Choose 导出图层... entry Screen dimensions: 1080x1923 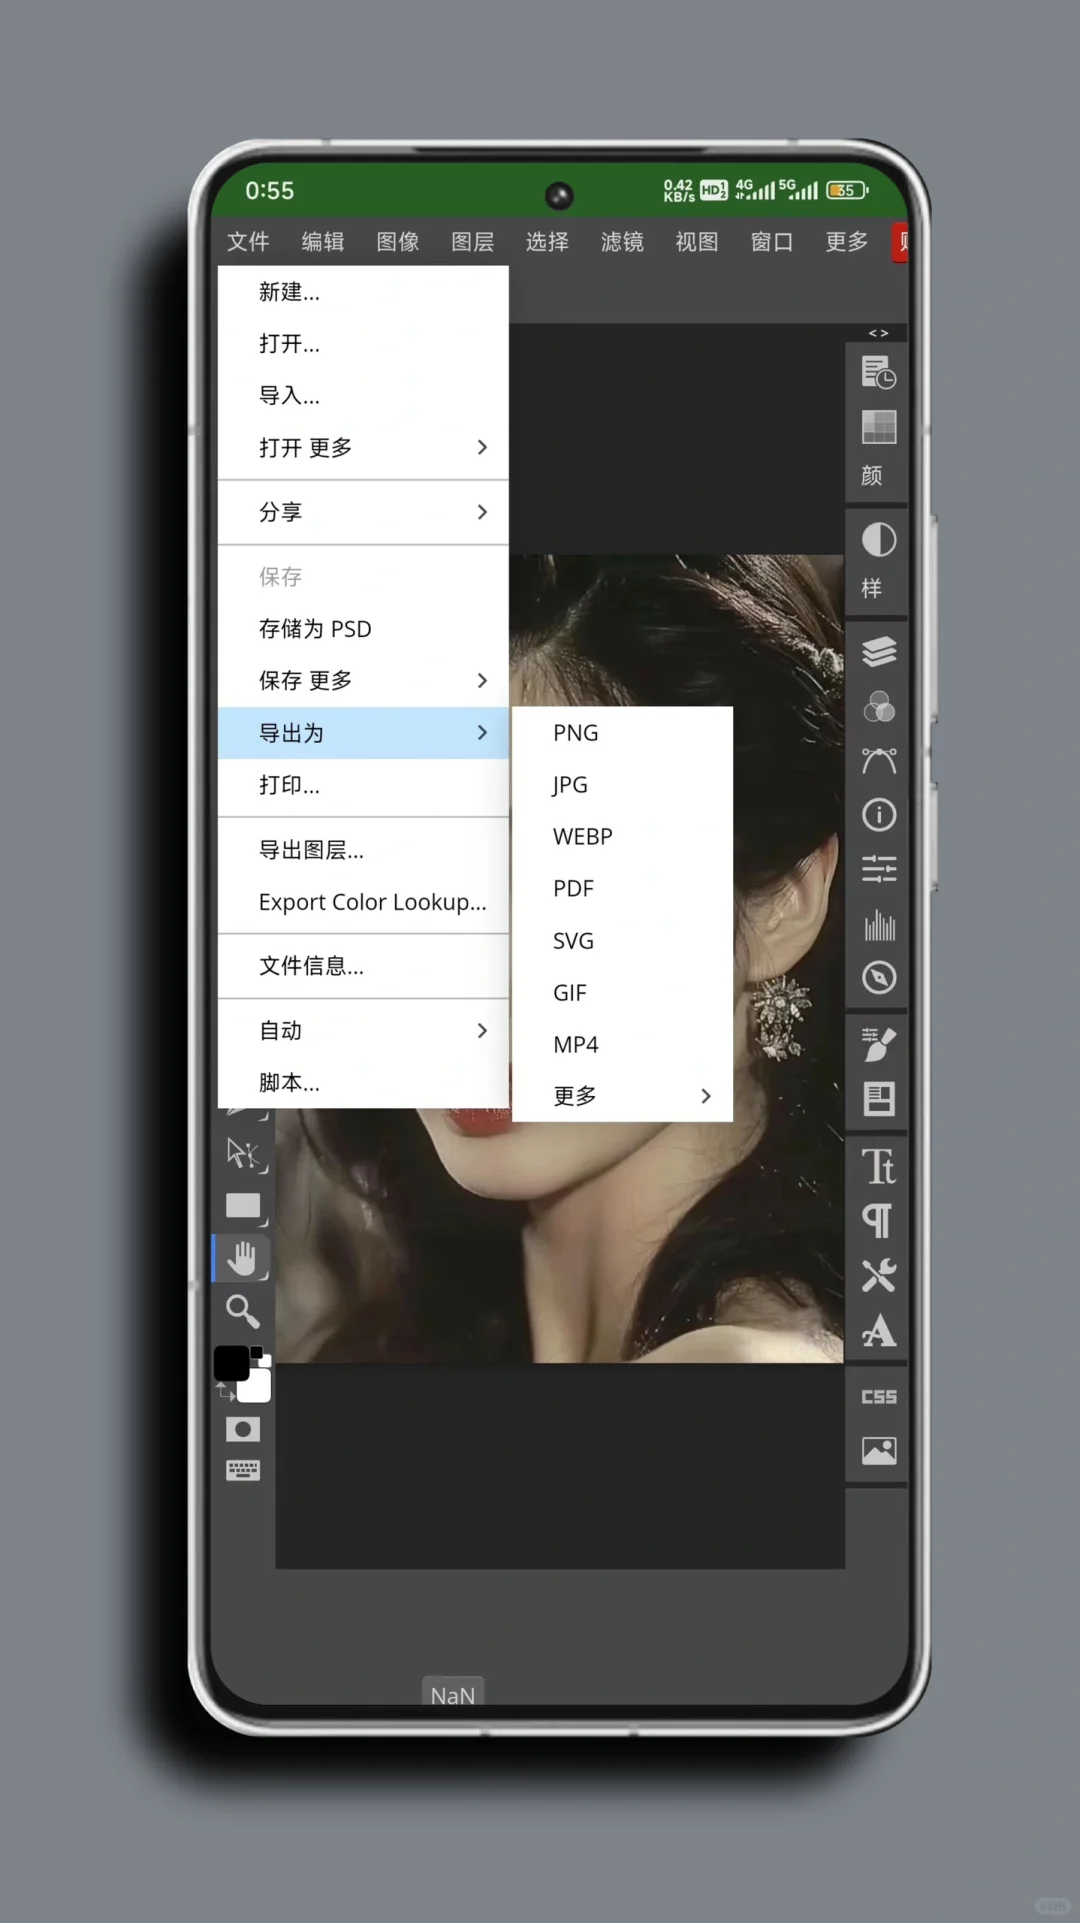click(x=363, y=850)
